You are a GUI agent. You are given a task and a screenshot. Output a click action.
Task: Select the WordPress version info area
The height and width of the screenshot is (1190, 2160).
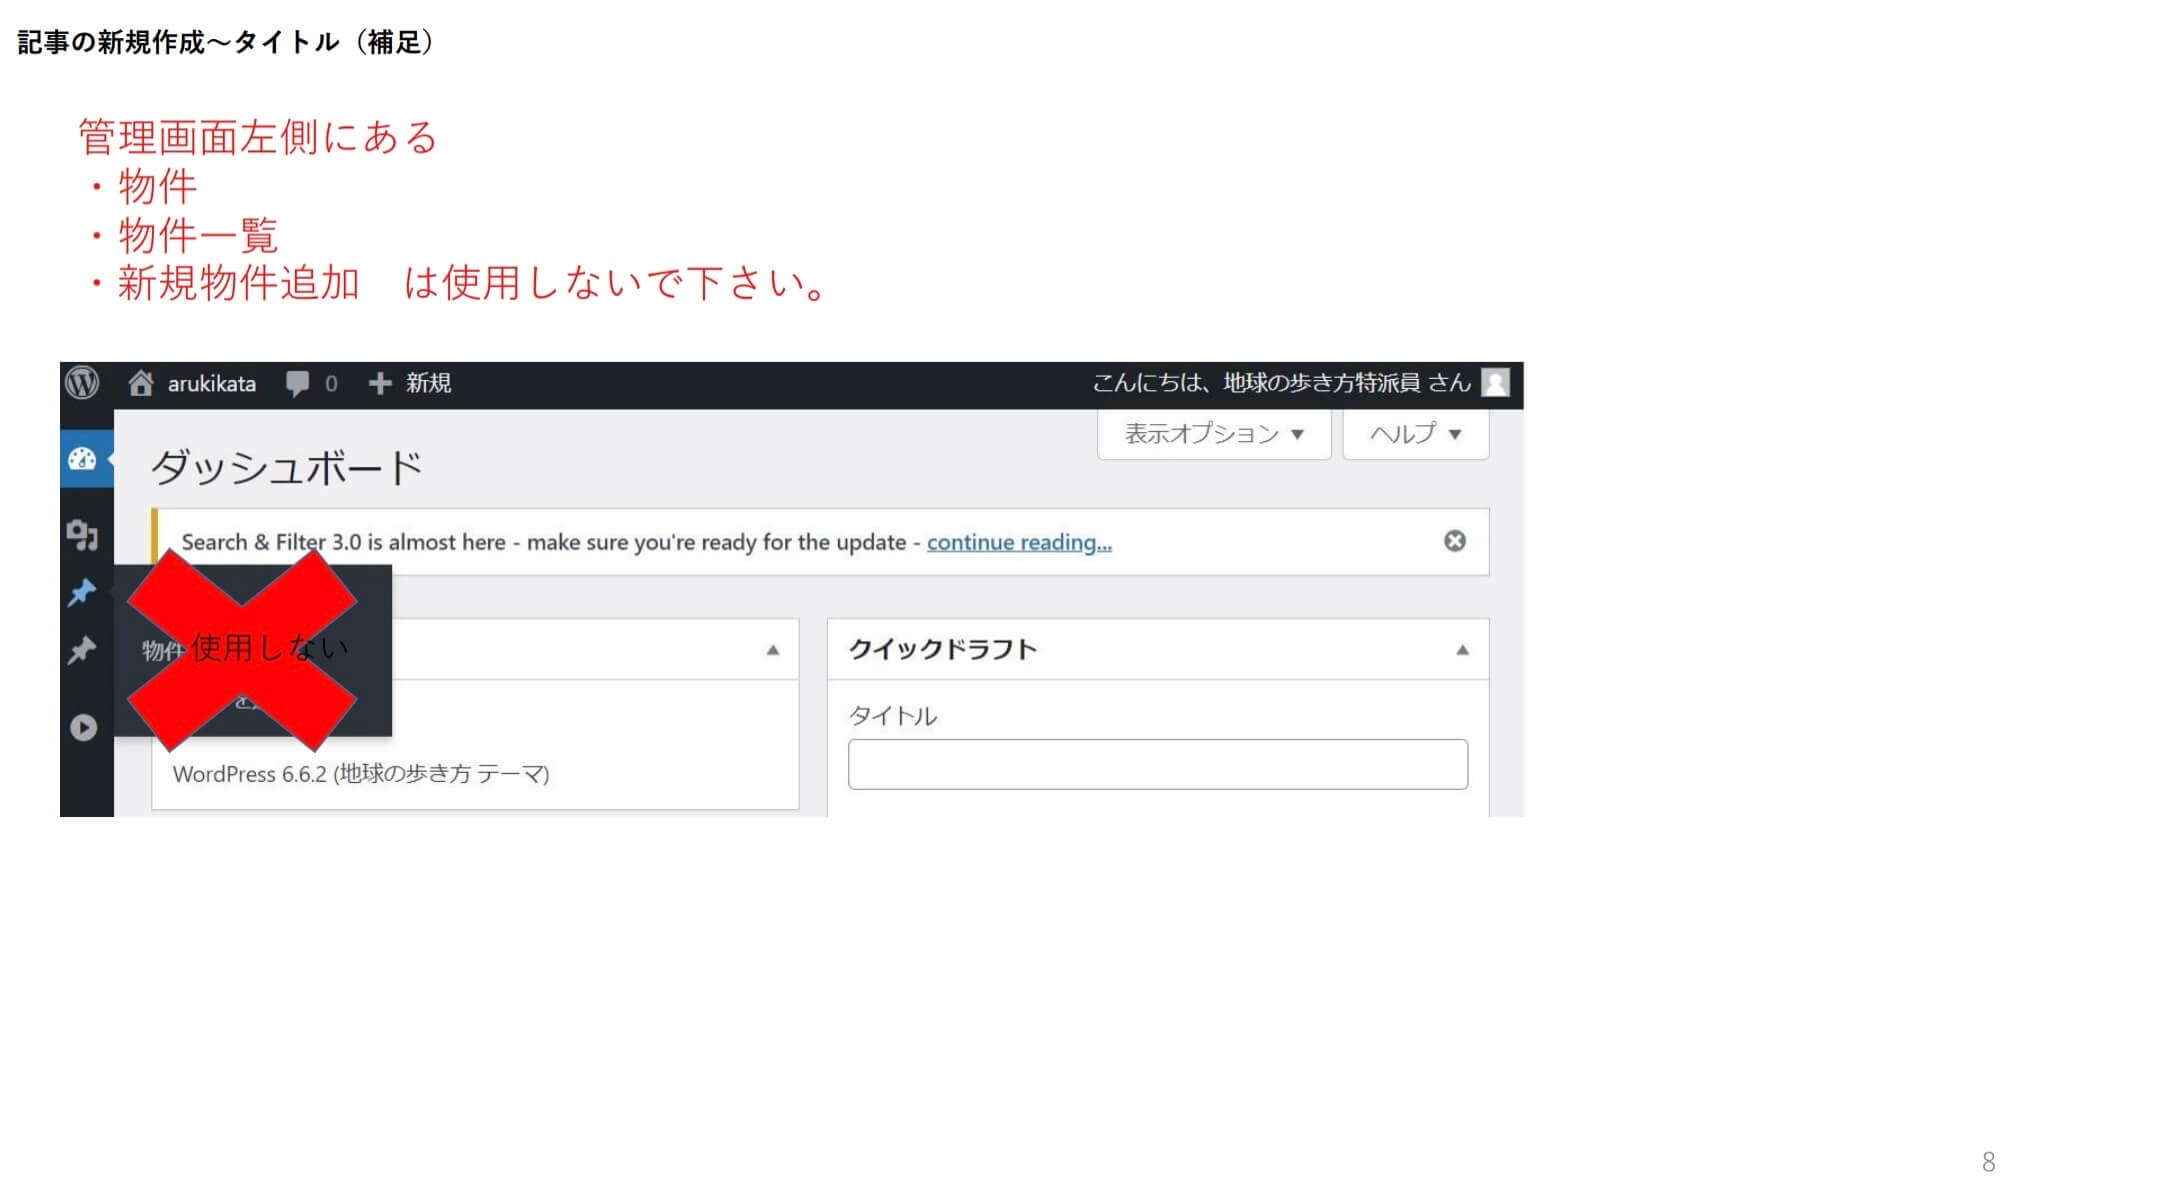[x=363, y=774]
